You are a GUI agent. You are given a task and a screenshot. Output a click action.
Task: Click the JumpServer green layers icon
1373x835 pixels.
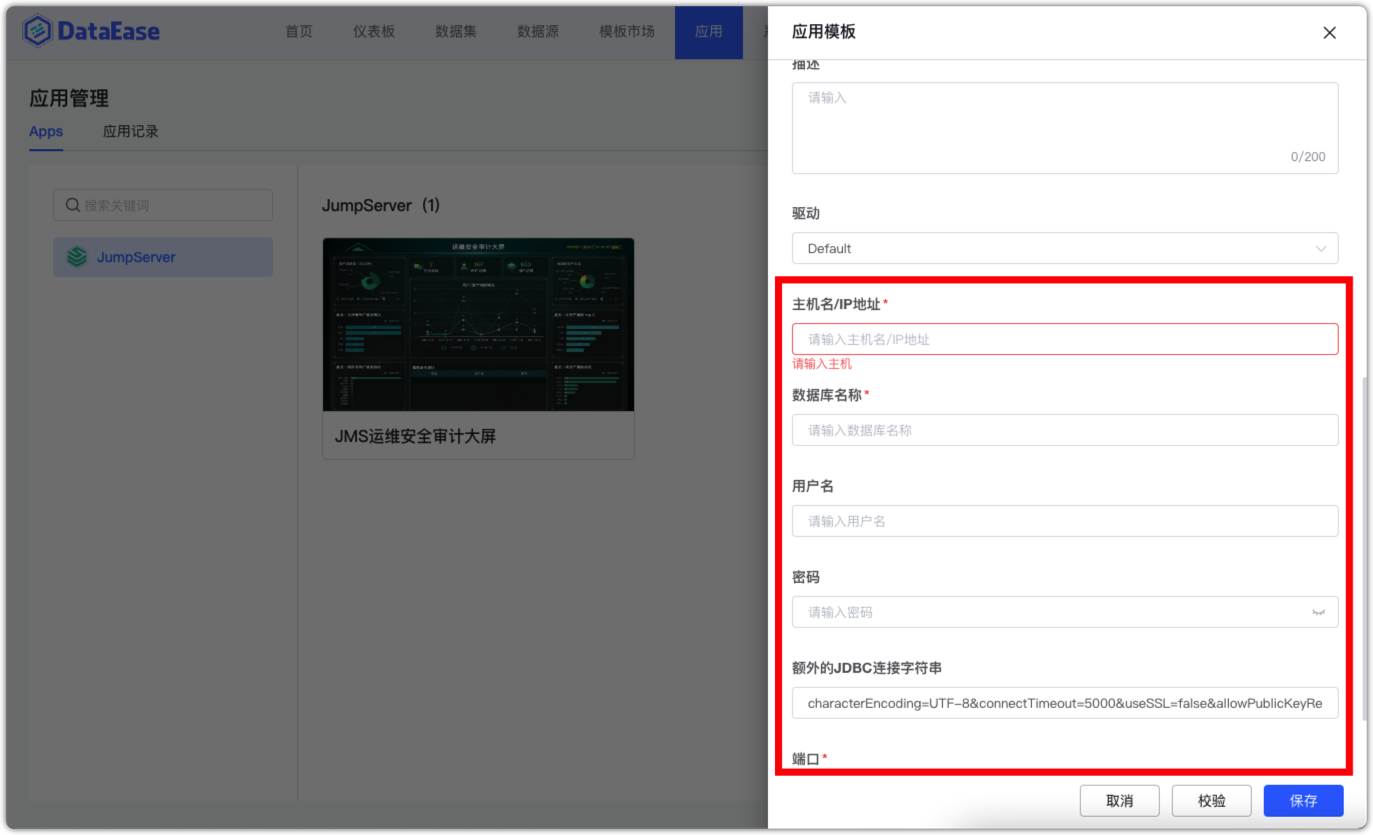point(77,257)
